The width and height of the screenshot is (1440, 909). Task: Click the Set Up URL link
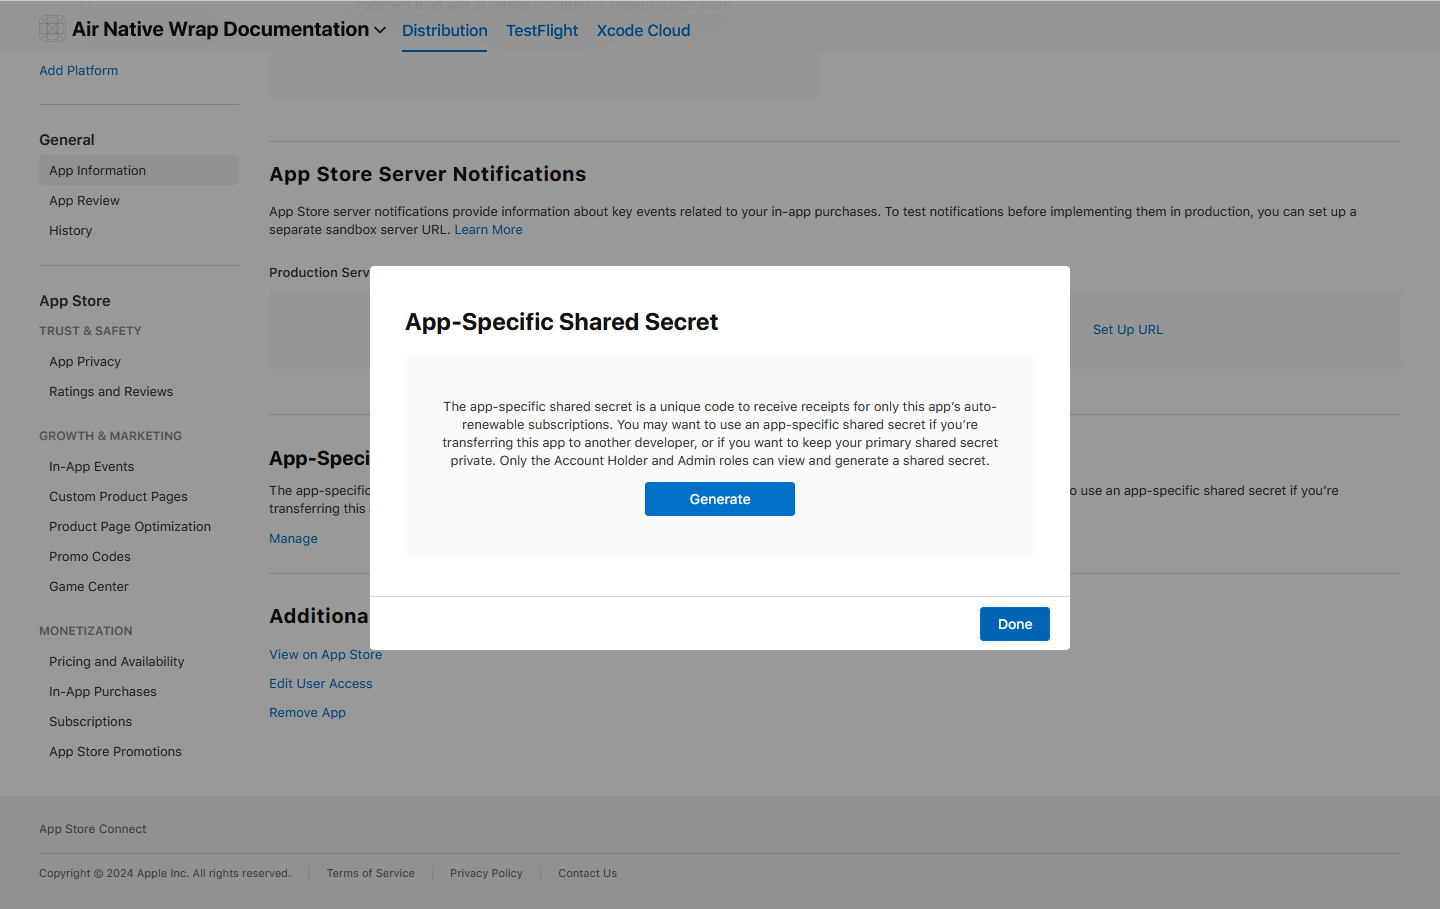(x=1128, y=330)
